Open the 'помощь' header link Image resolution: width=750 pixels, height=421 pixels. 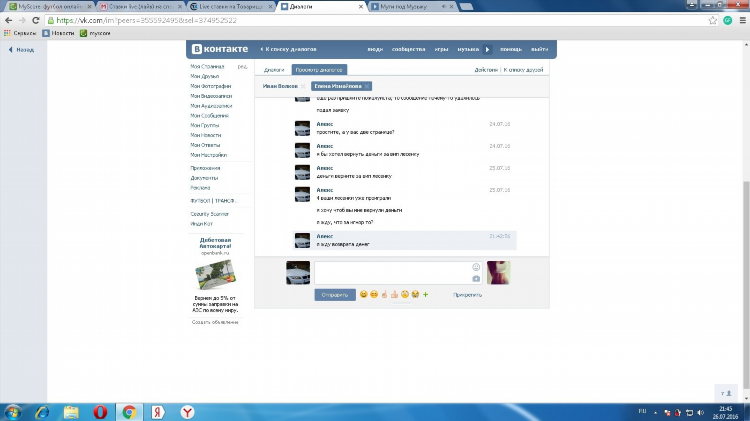(511, 49)
